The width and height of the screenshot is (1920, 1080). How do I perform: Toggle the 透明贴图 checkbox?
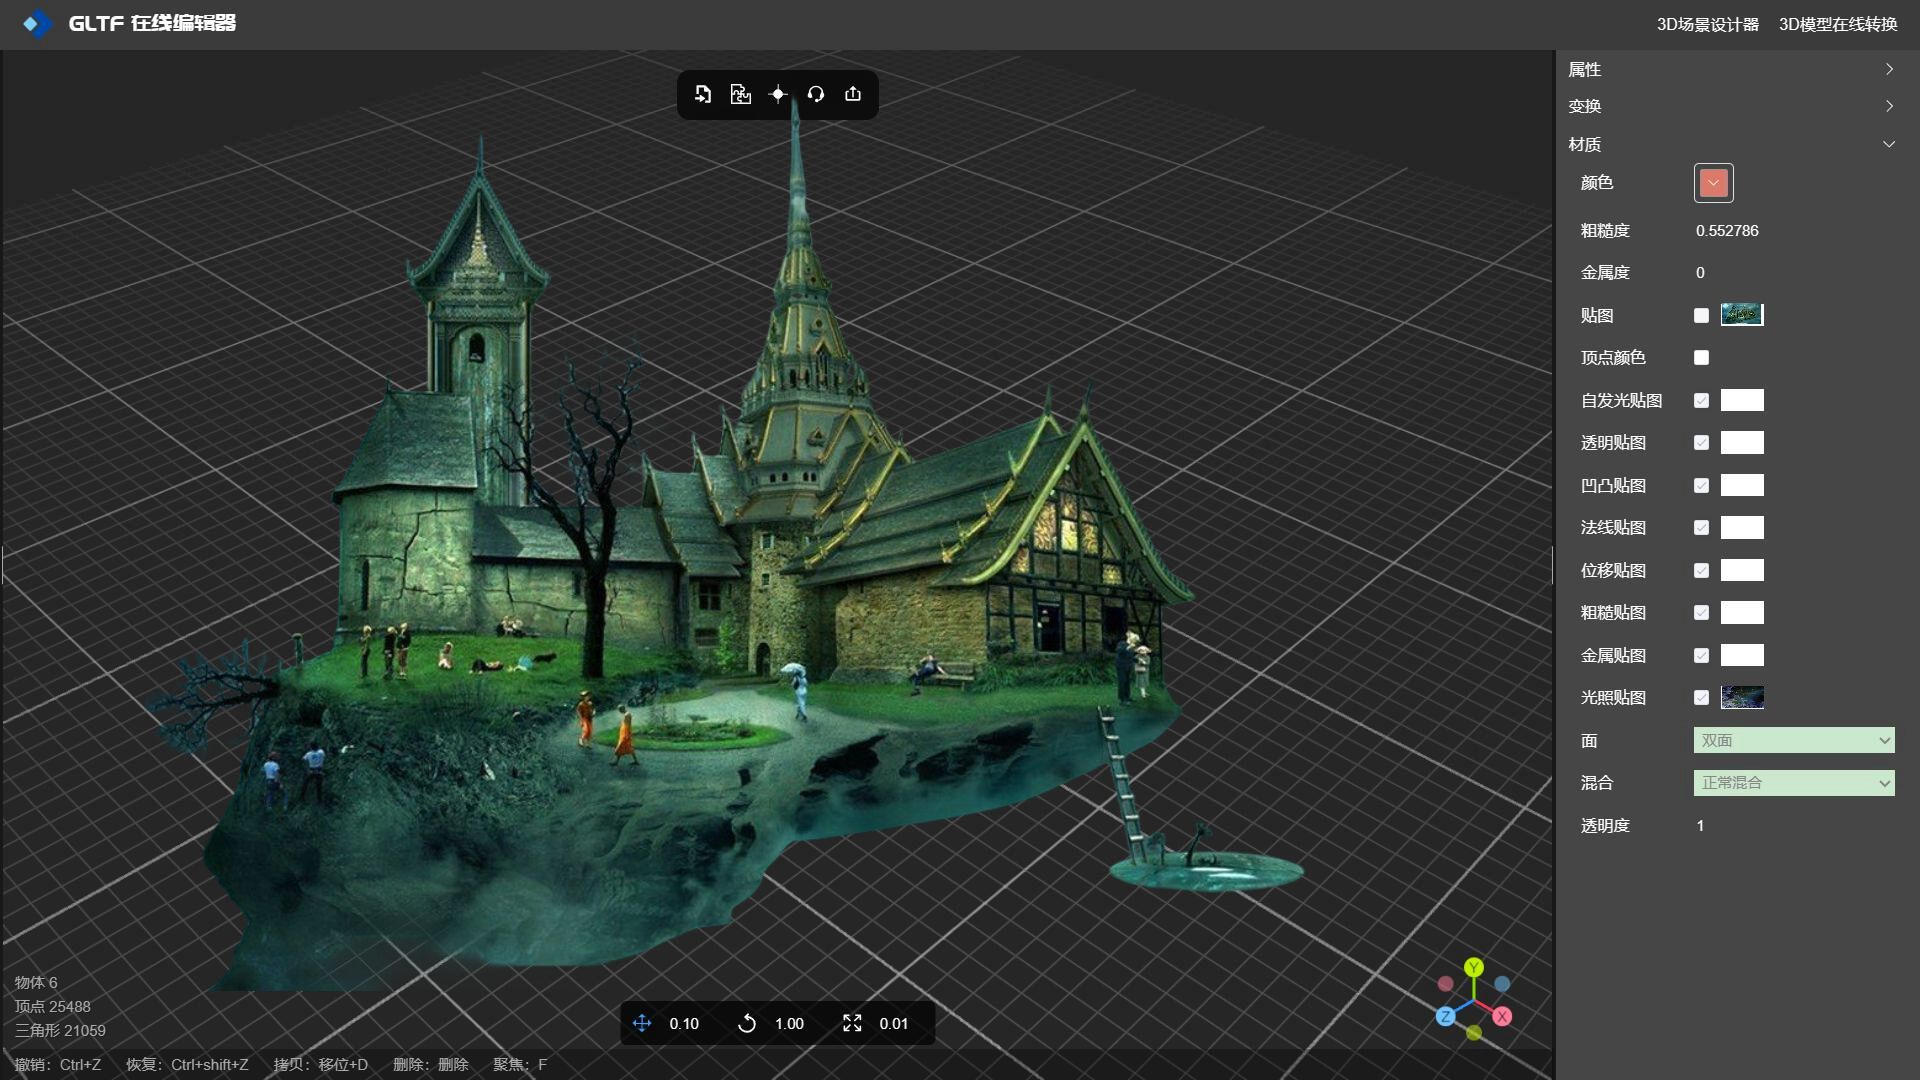pos(1701,443)
